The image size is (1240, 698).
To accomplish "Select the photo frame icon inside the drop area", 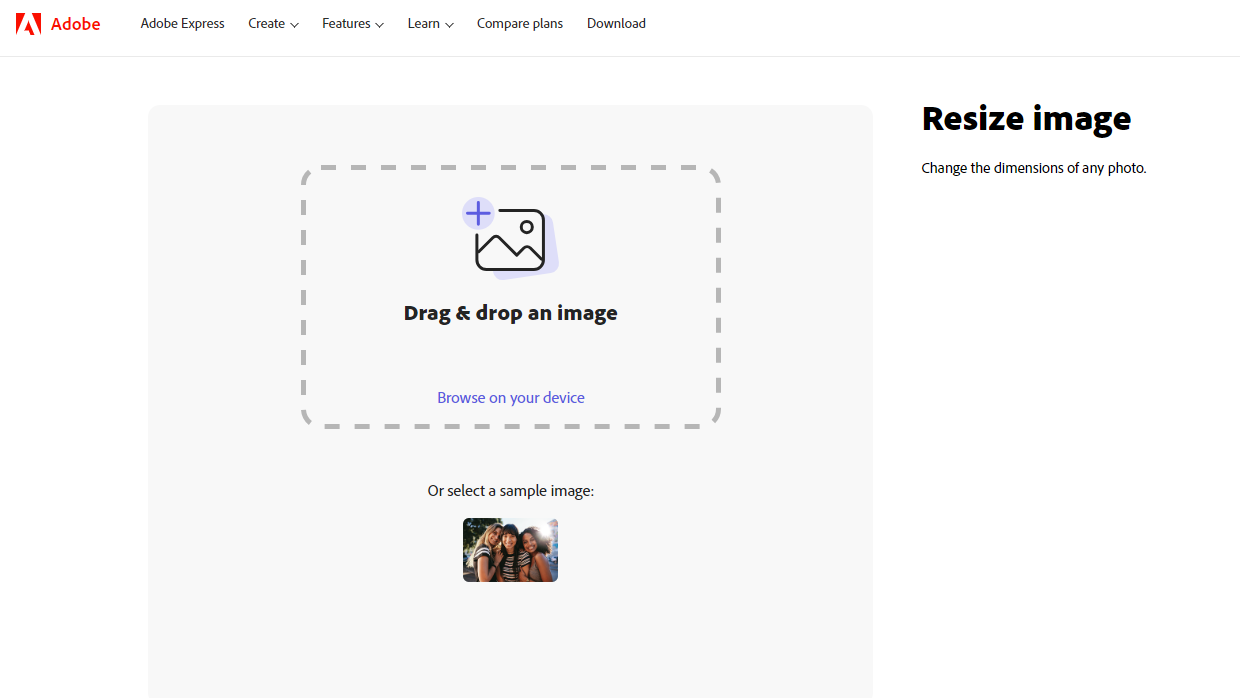I will coord(513,242).
